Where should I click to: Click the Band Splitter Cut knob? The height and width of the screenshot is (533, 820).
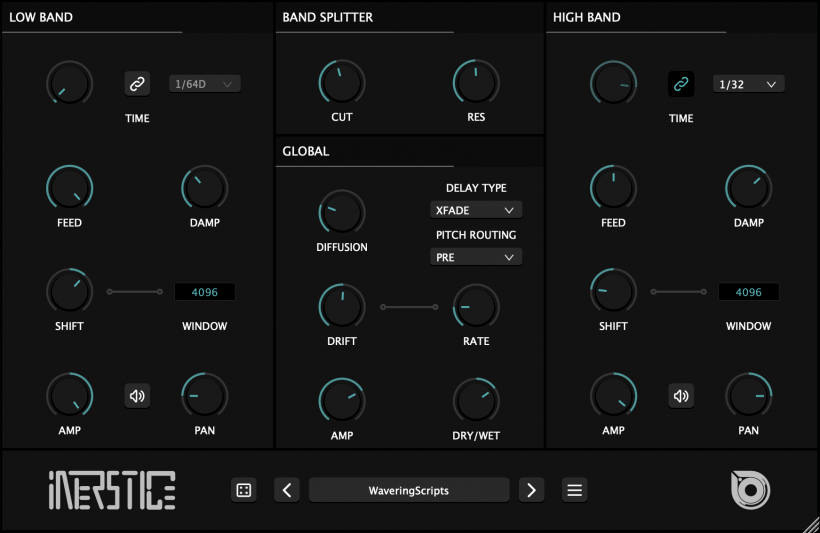[x=342, y=83]
